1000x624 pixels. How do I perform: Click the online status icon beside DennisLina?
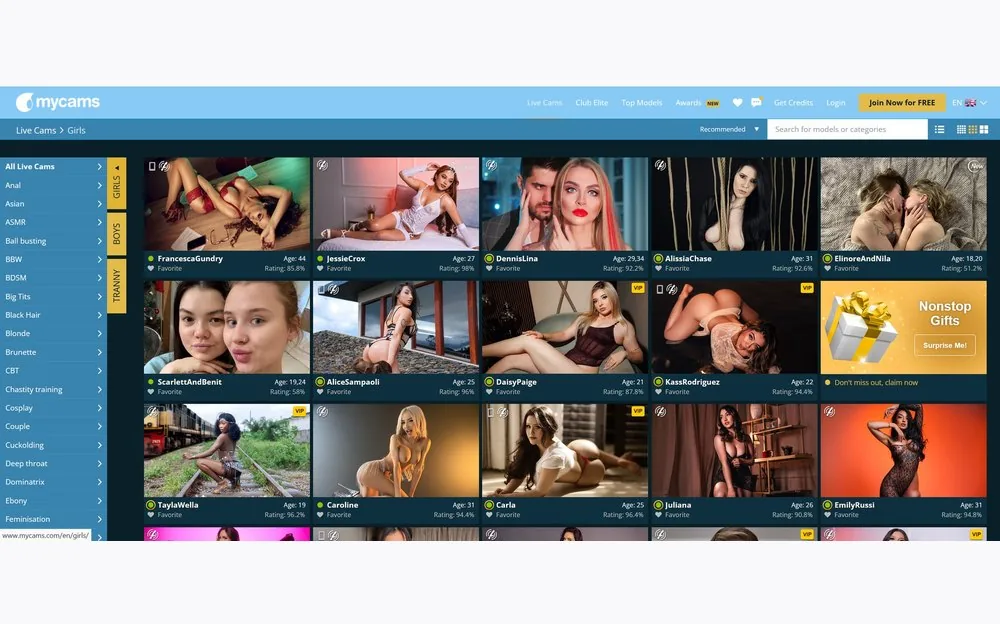tap(489, 258)
